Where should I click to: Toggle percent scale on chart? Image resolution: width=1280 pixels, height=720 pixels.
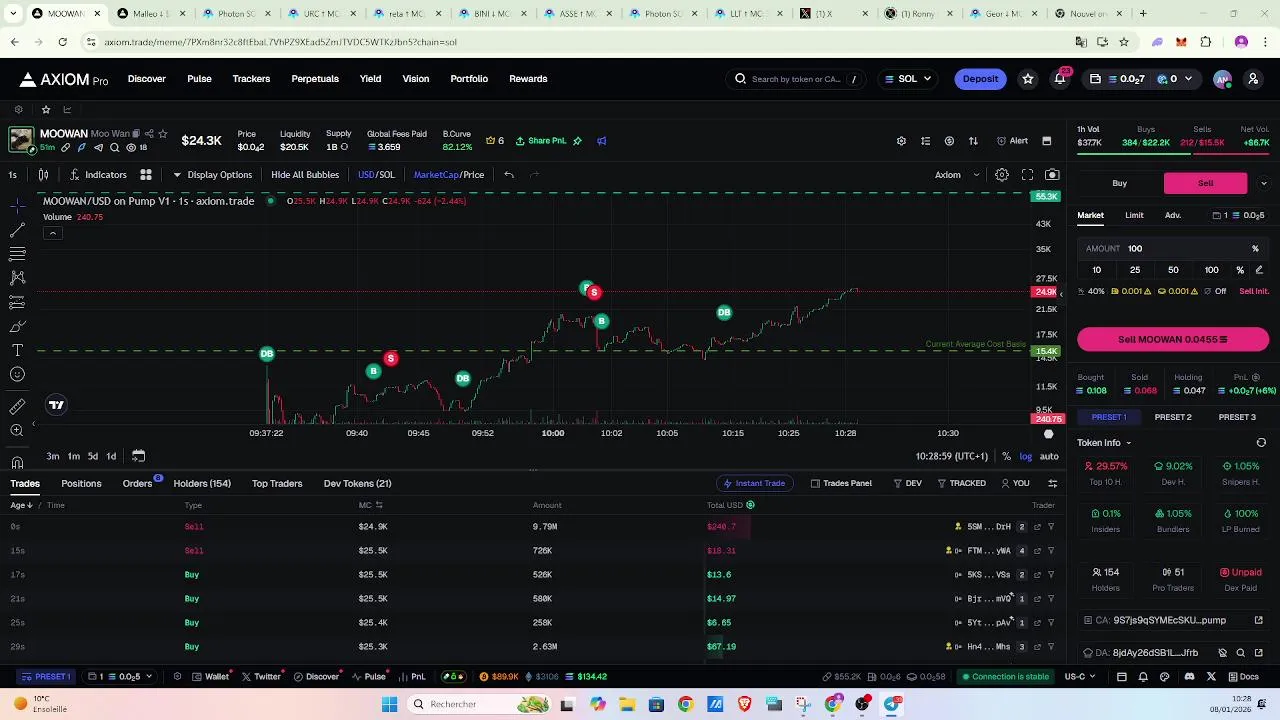tap(1006, 456)
